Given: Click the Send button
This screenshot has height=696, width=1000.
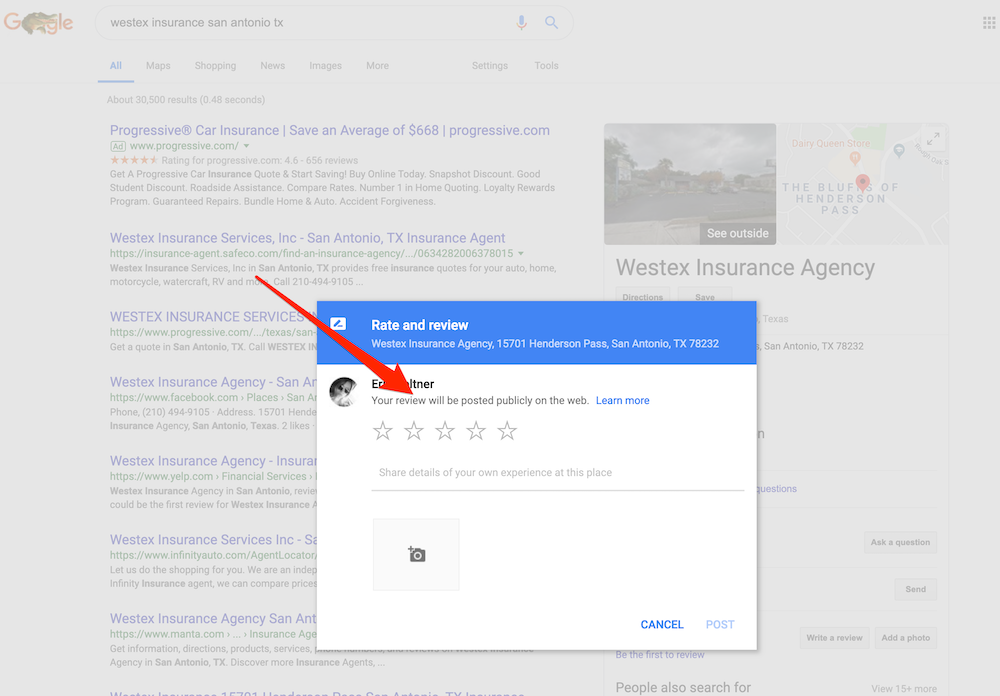Looking at the screenshot, I should tap(916, 589).
